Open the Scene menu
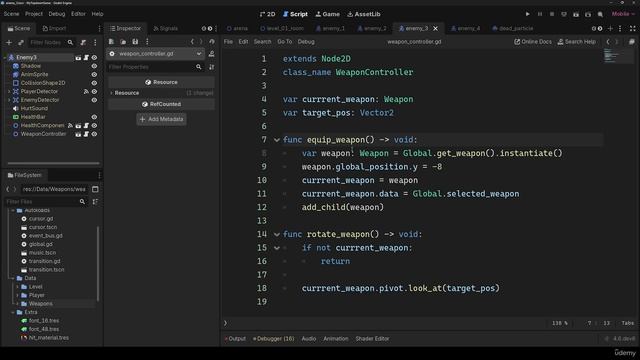The height and width of the screenshot is (360, 640). pos(11,14)
